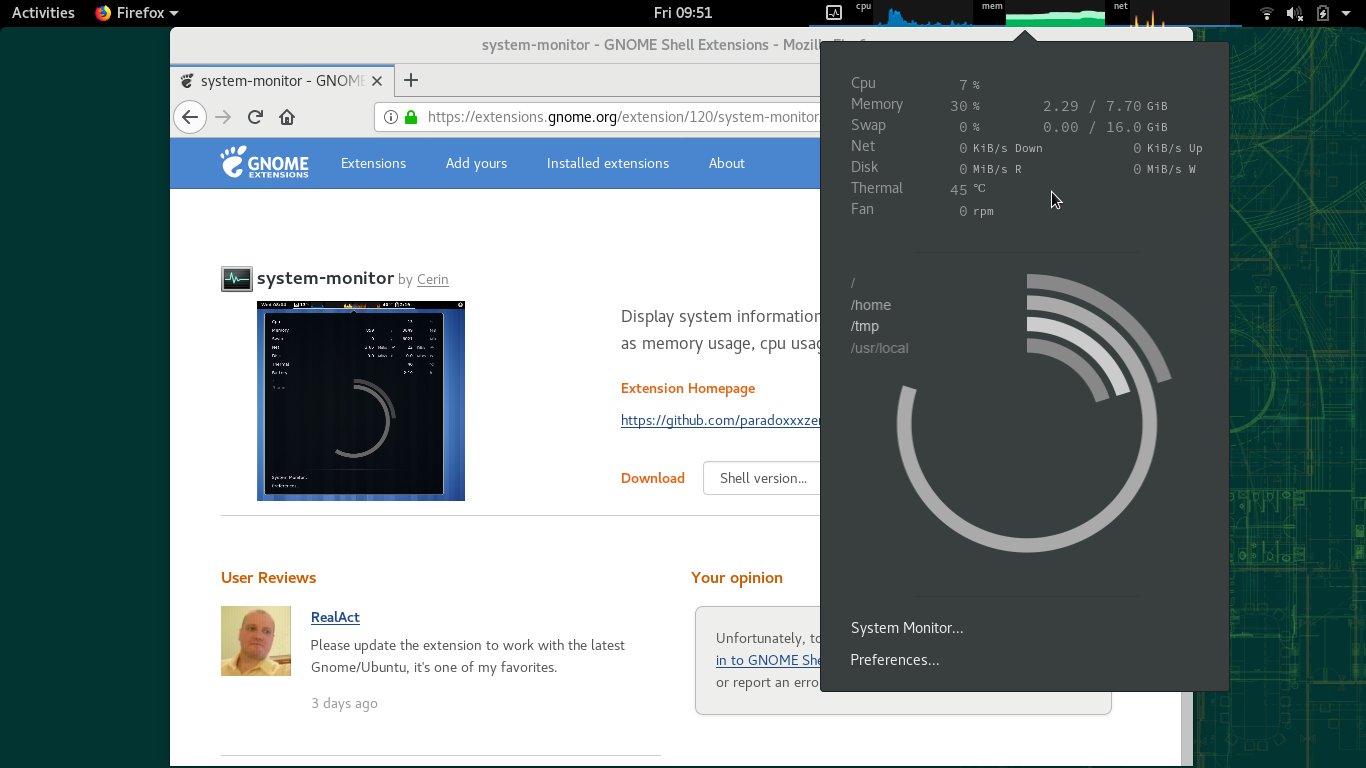Open the Activities overview

[x=43, y=13]
